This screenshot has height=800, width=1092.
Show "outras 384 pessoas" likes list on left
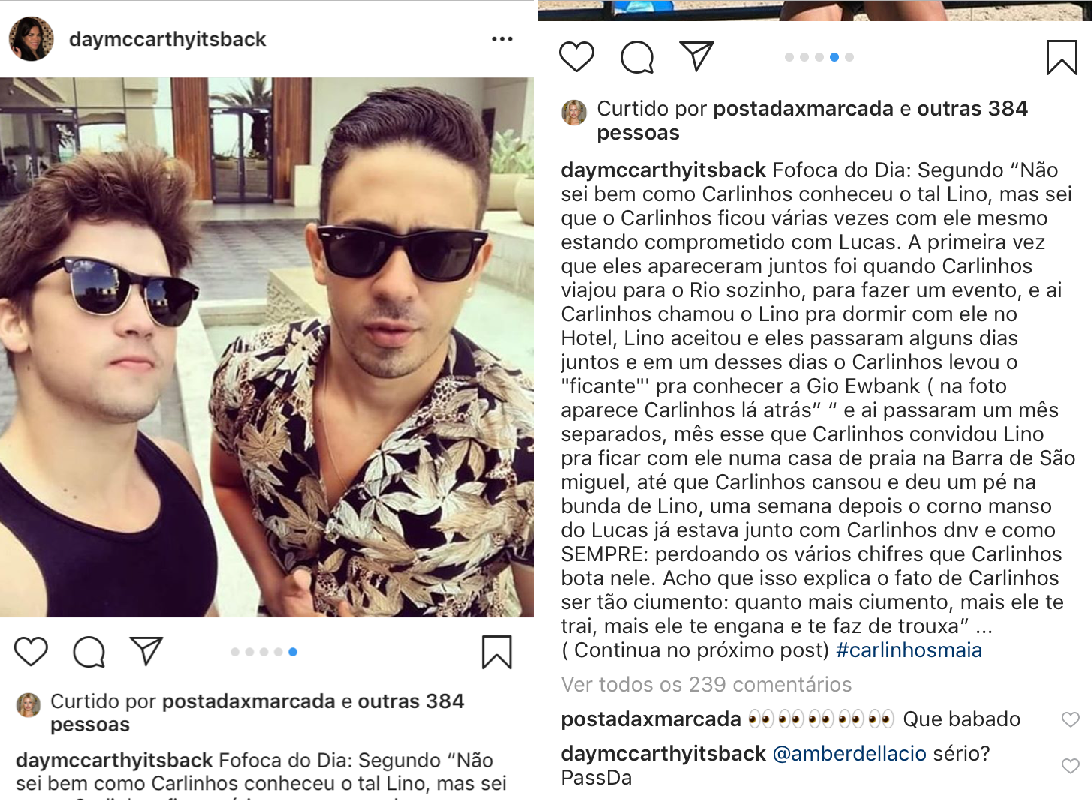click(x=257, y=712)
